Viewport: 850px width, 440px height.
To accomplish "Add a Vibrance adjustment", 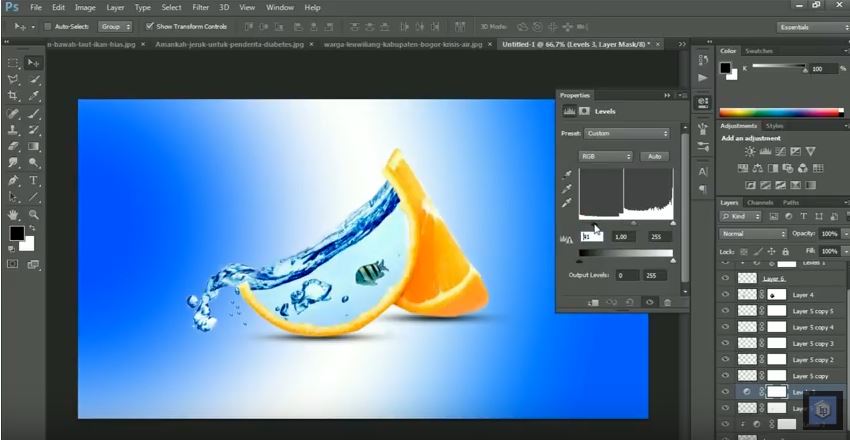I will (810, 152).
